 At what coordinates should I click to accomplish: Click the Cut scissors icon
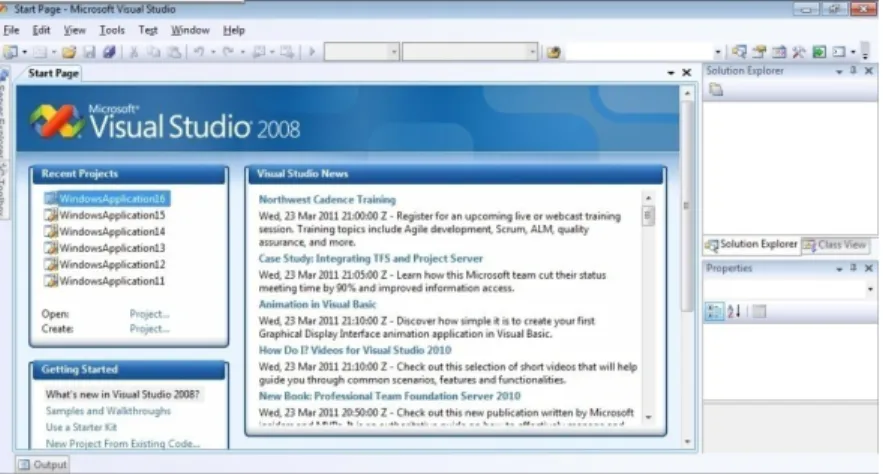tap(134, 52)
